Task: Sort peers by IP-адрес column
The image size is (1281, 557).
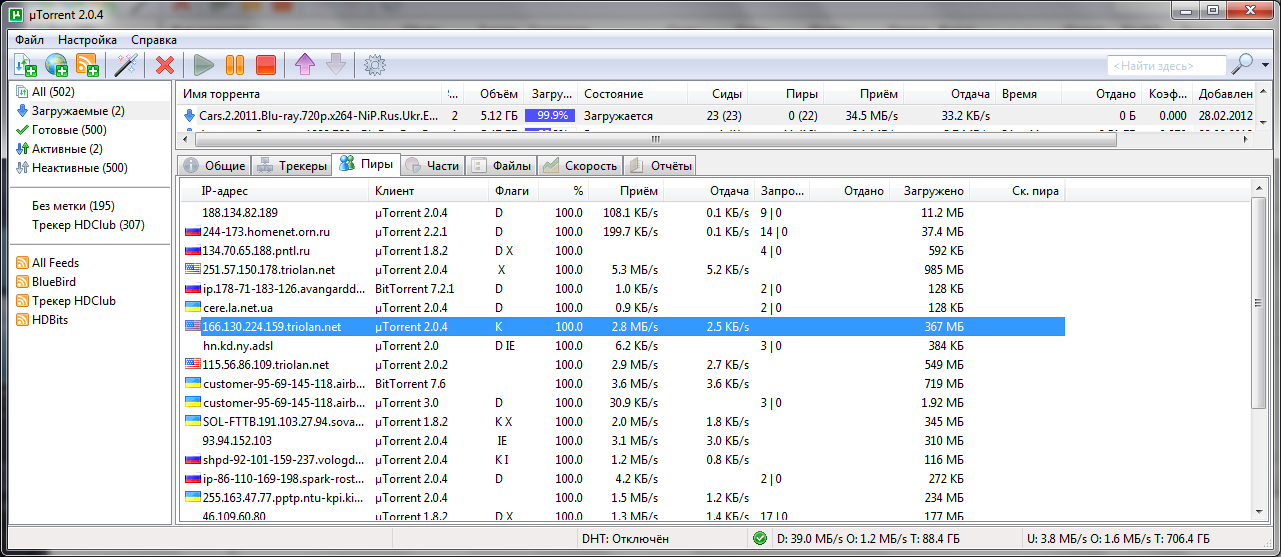Action: coord(275,191)
